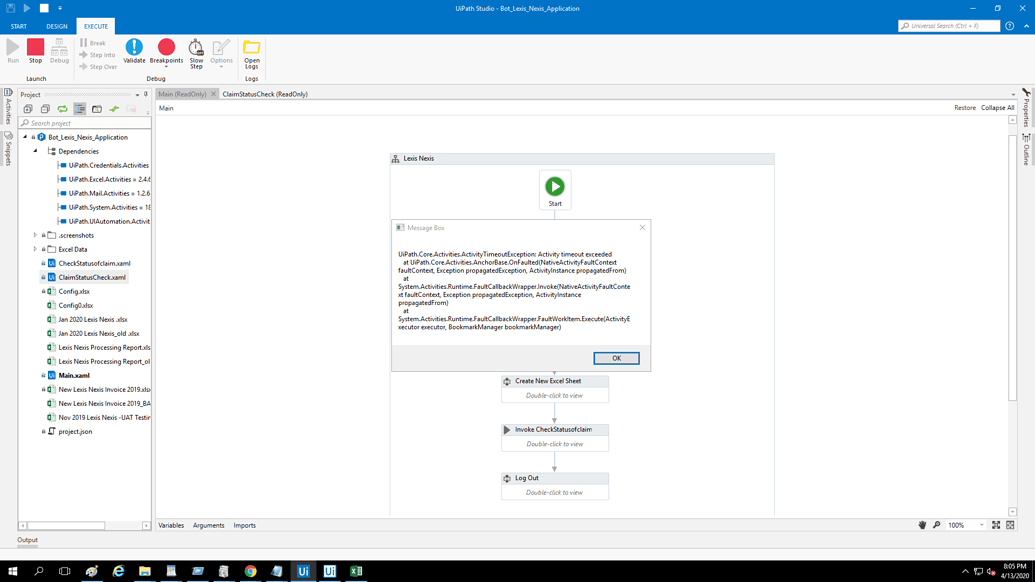Screen dimensions: 1035x582
Task: Open the Imports panel
Action: pos(244,525)
